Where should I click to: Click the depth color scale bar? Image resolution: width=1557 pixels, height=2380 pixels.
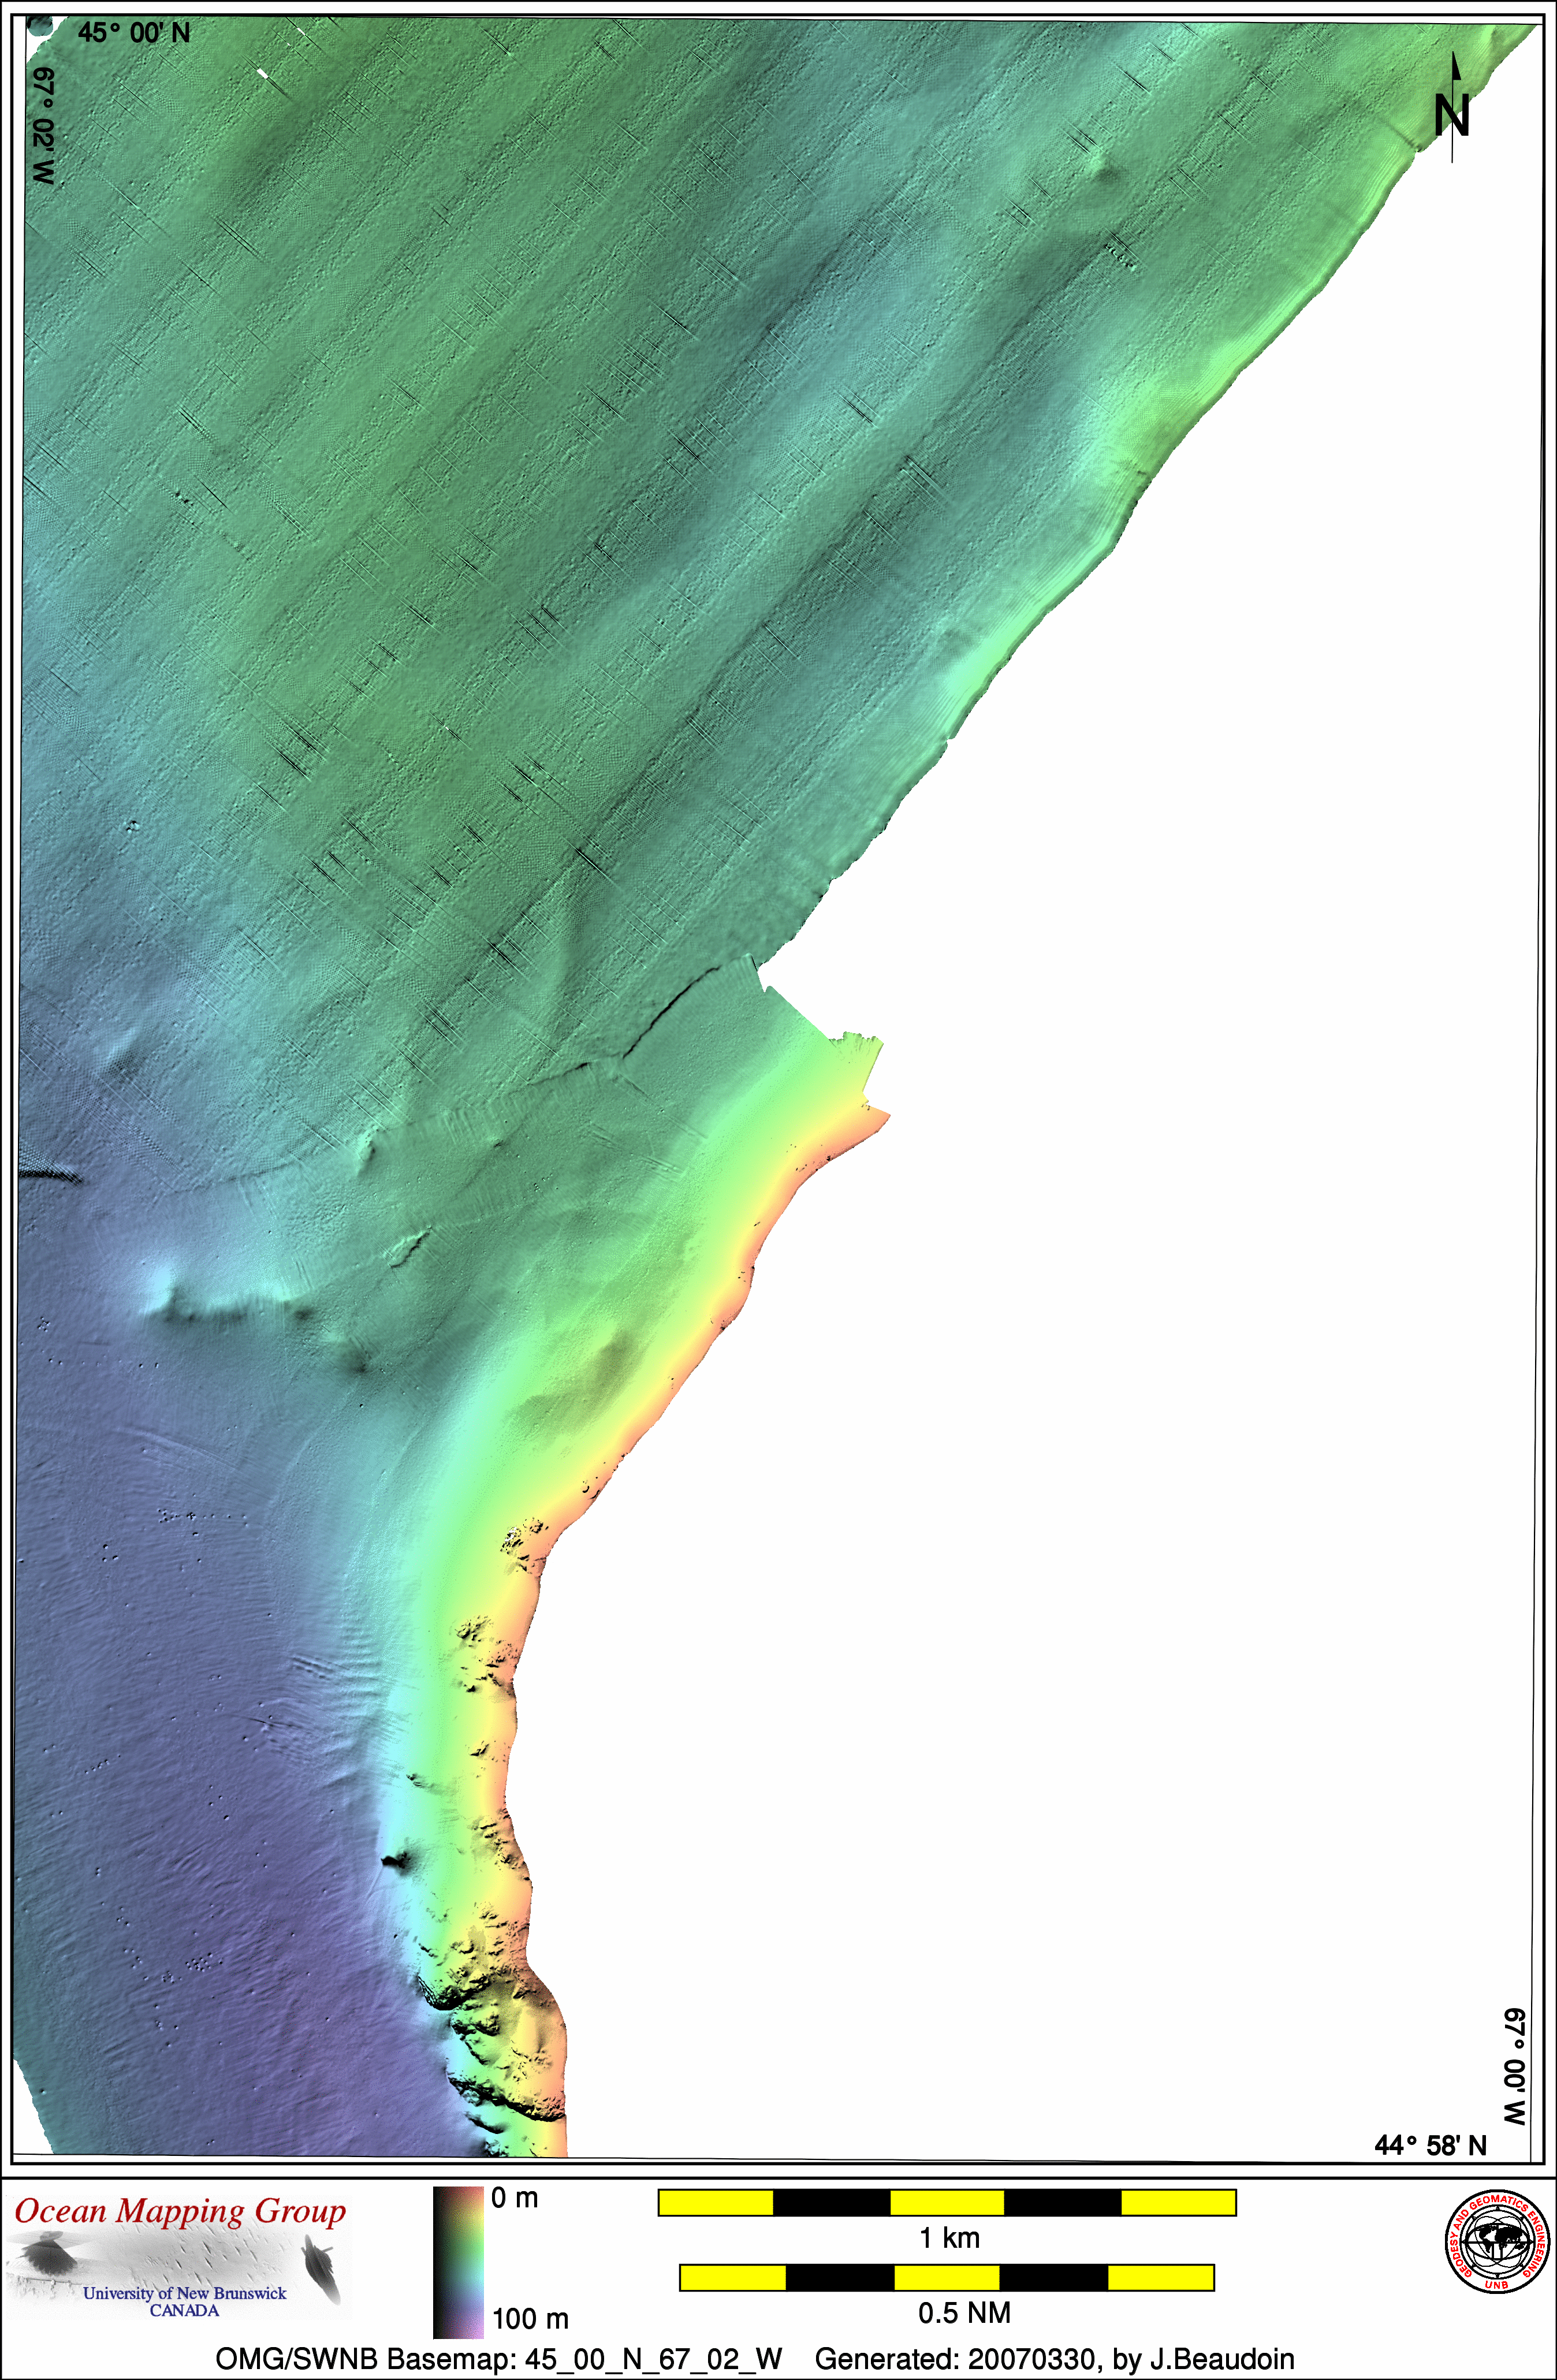[458, 2262]
